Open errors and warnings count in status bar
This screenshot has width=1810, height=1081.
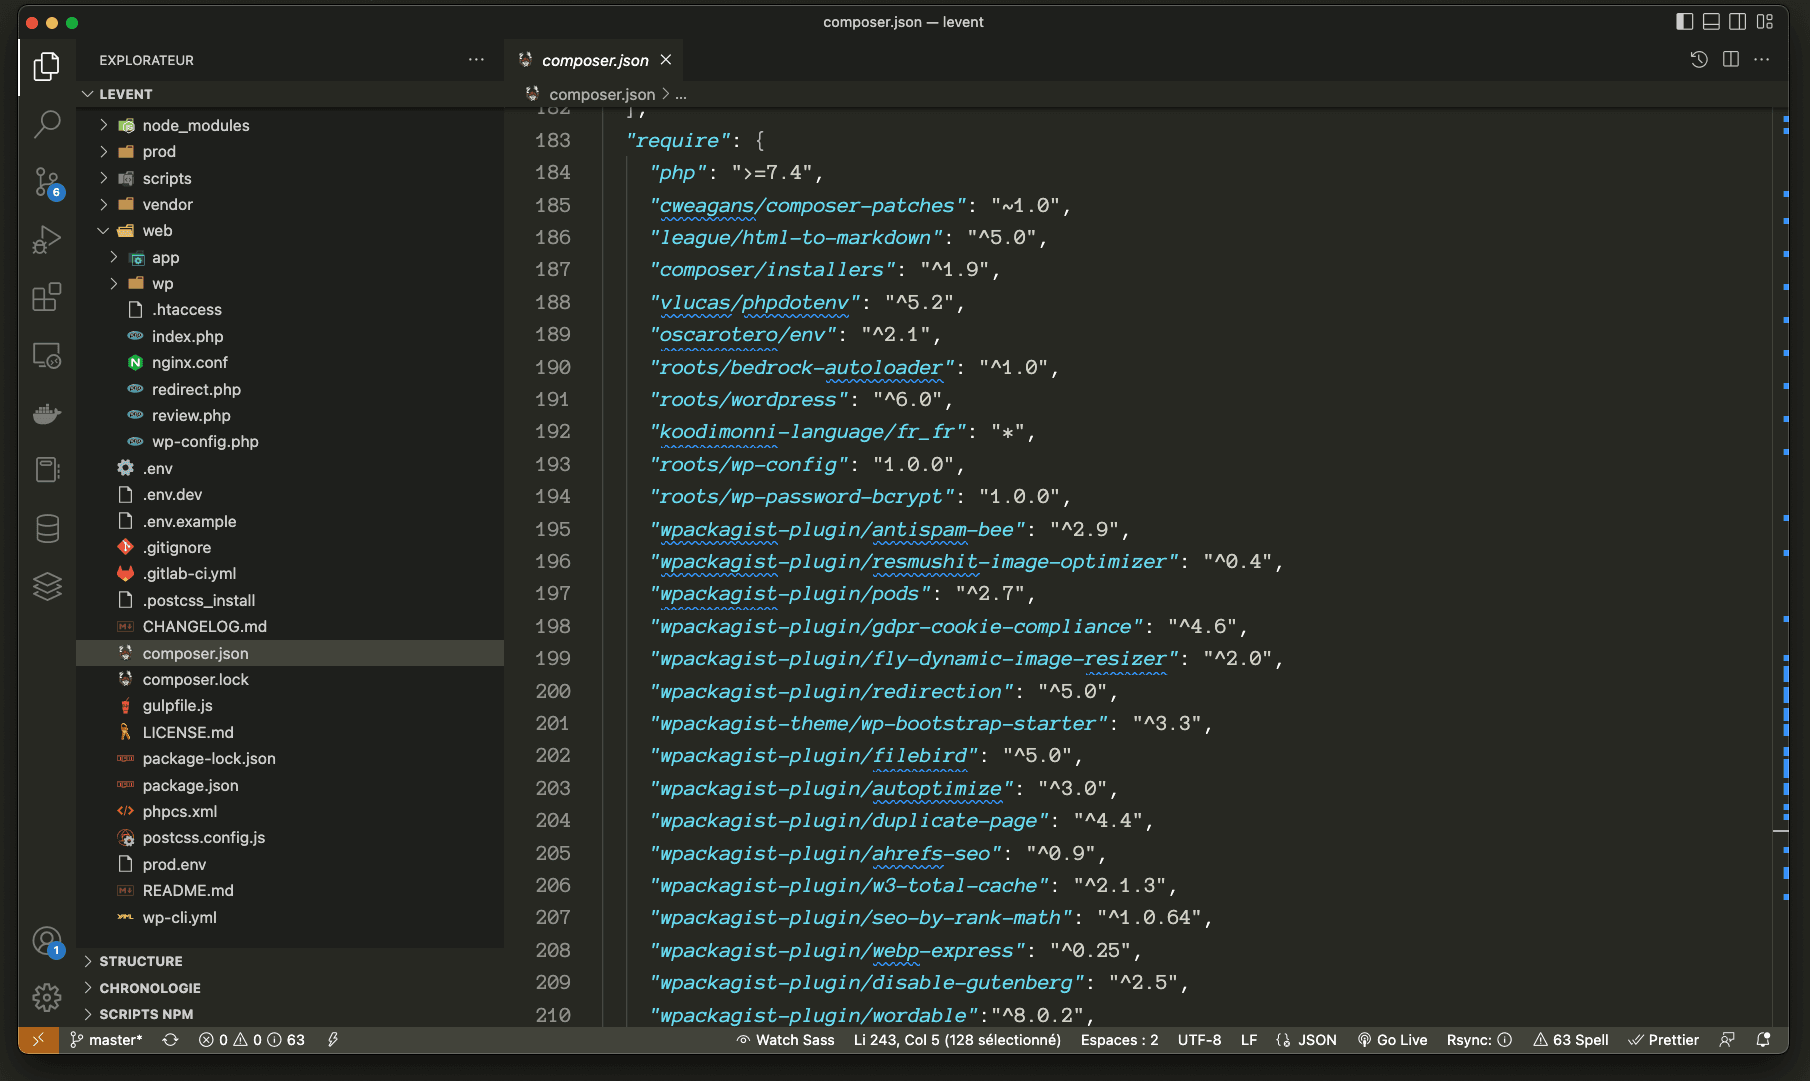(x=252, y=1040)
